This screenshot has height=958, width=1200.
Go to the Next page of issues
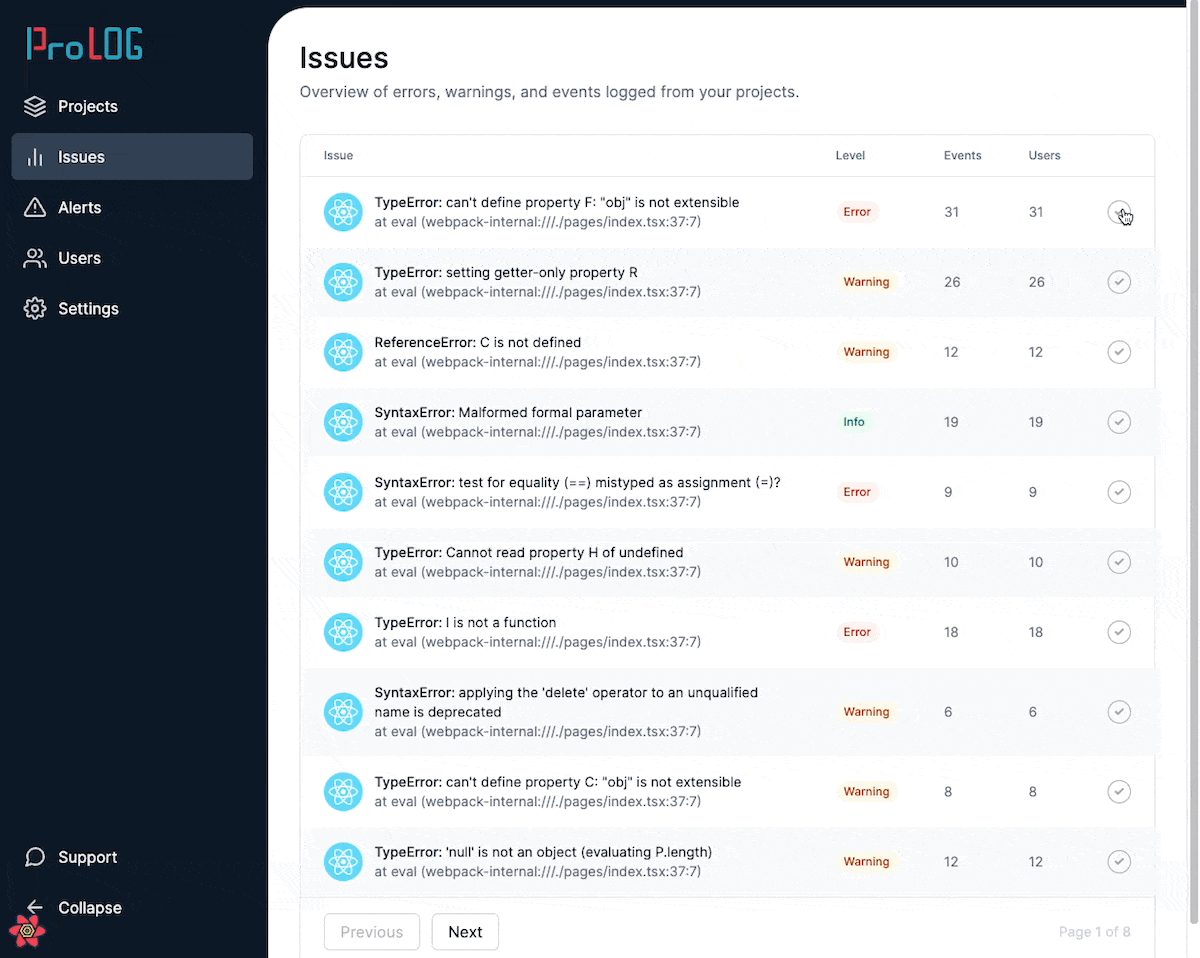point(465,931)
